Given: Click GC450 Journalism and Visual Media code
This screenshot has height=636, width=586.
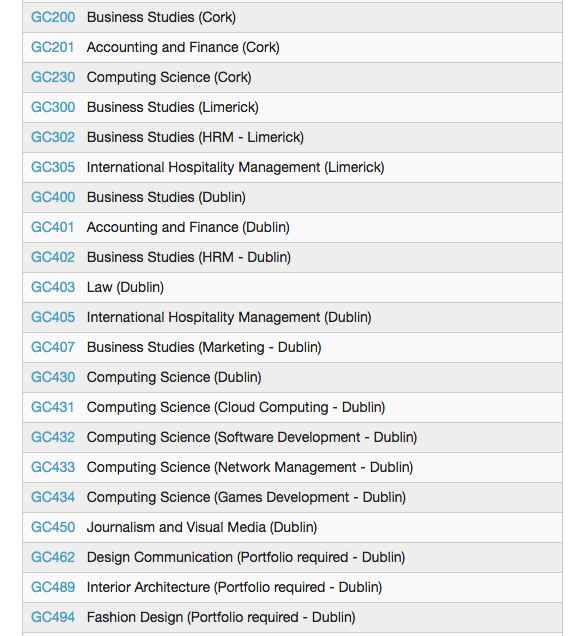Looking at the screenshot, I should 53,528.
